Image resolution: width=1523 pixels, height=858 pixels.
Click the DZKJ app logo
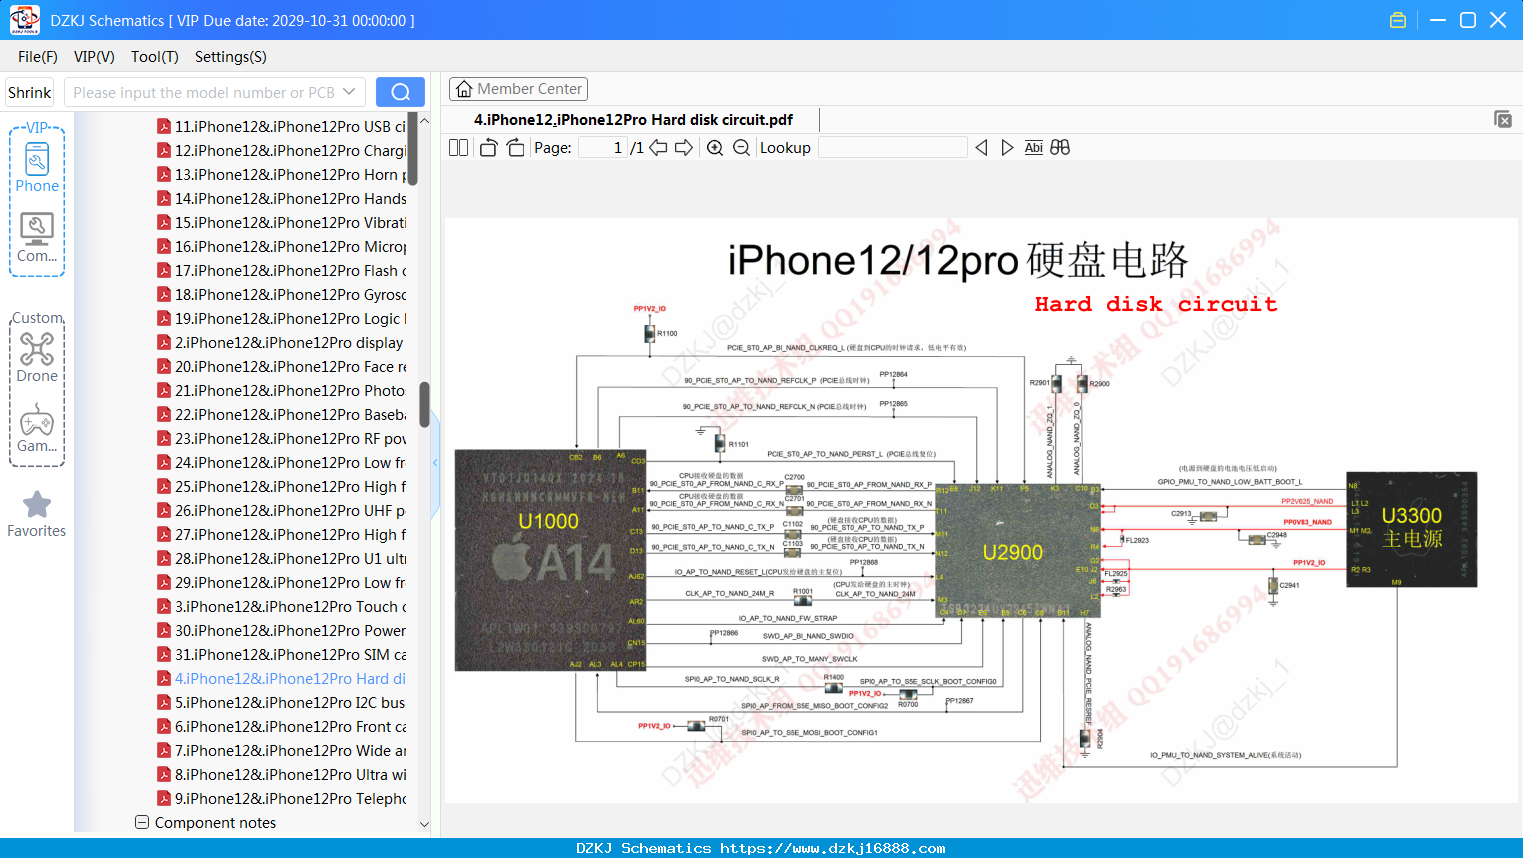coord(24,20)
